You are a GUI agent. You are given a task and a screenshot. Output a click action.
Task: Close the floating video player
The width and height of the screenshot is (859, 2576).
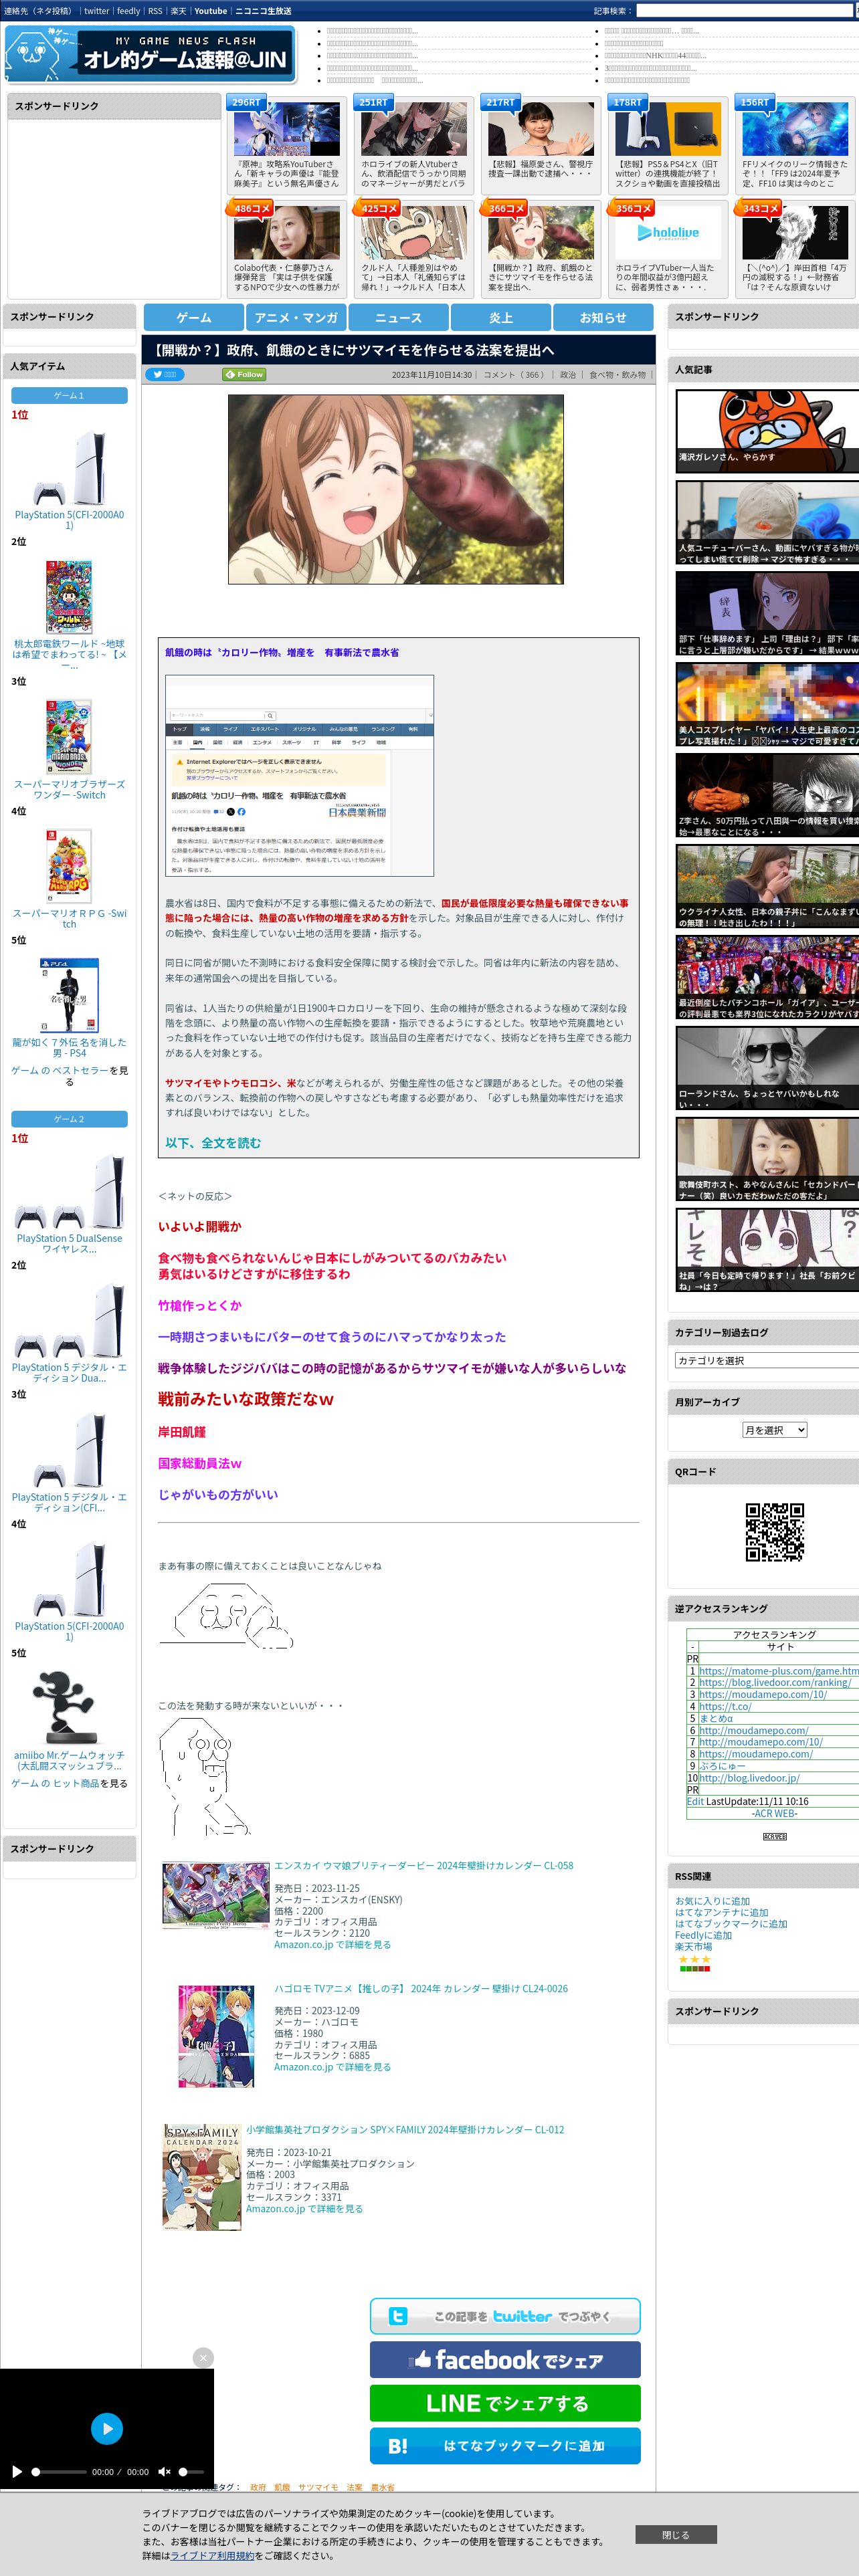click(203, 2357)
